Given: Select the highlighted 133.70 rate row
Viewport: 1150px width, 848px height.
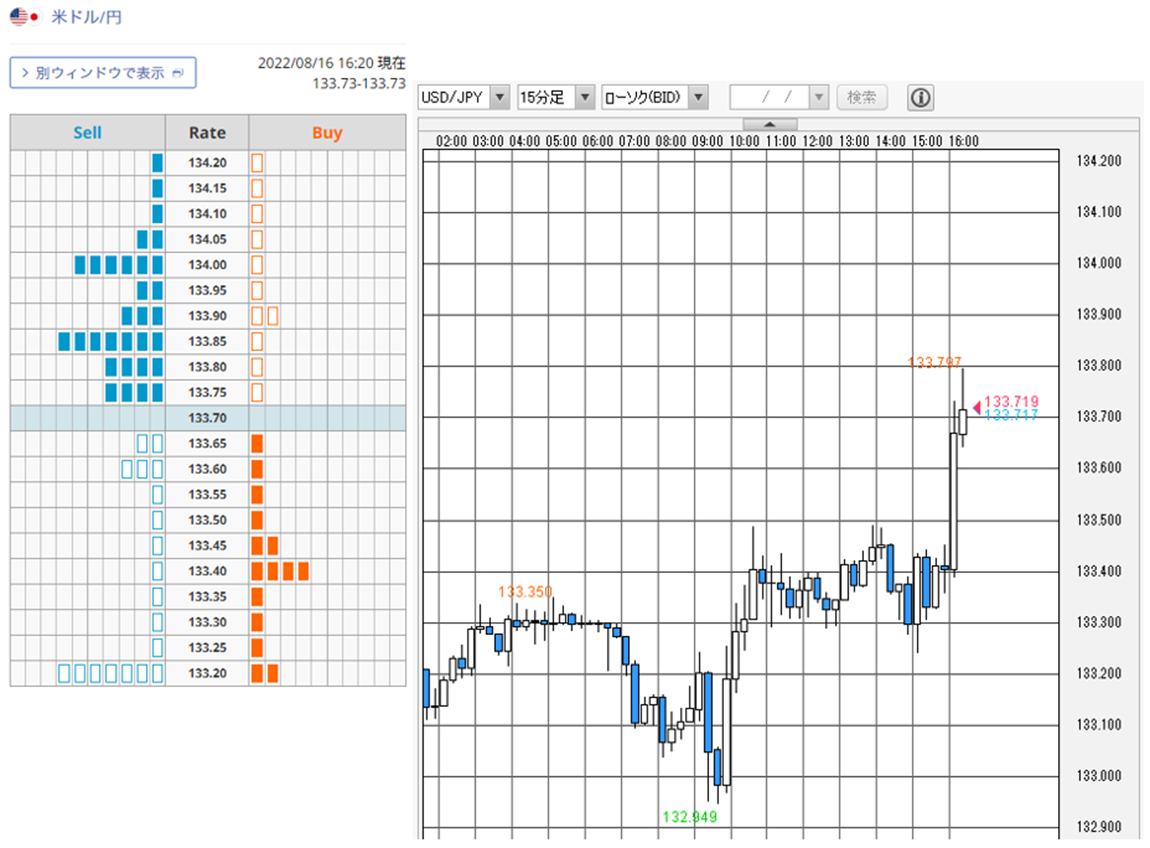Looking at the screenshot, I should (208, 417).
